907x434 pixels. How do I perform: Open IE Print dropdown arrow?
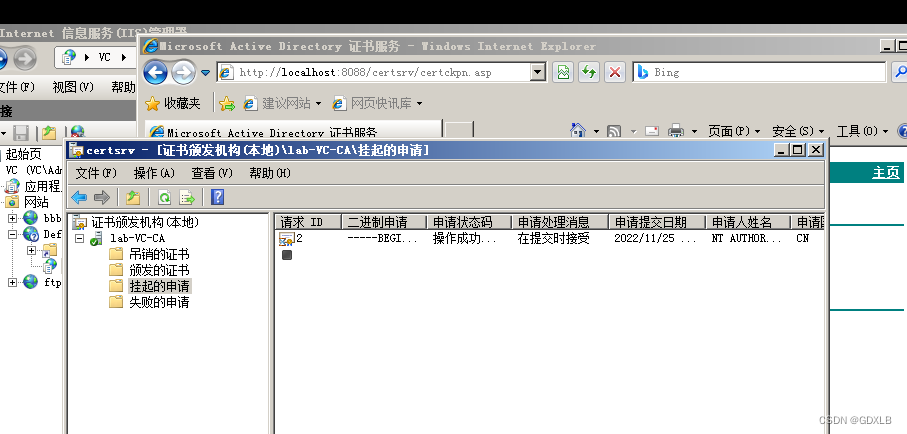pyautogui.click(x=694, y=132)
